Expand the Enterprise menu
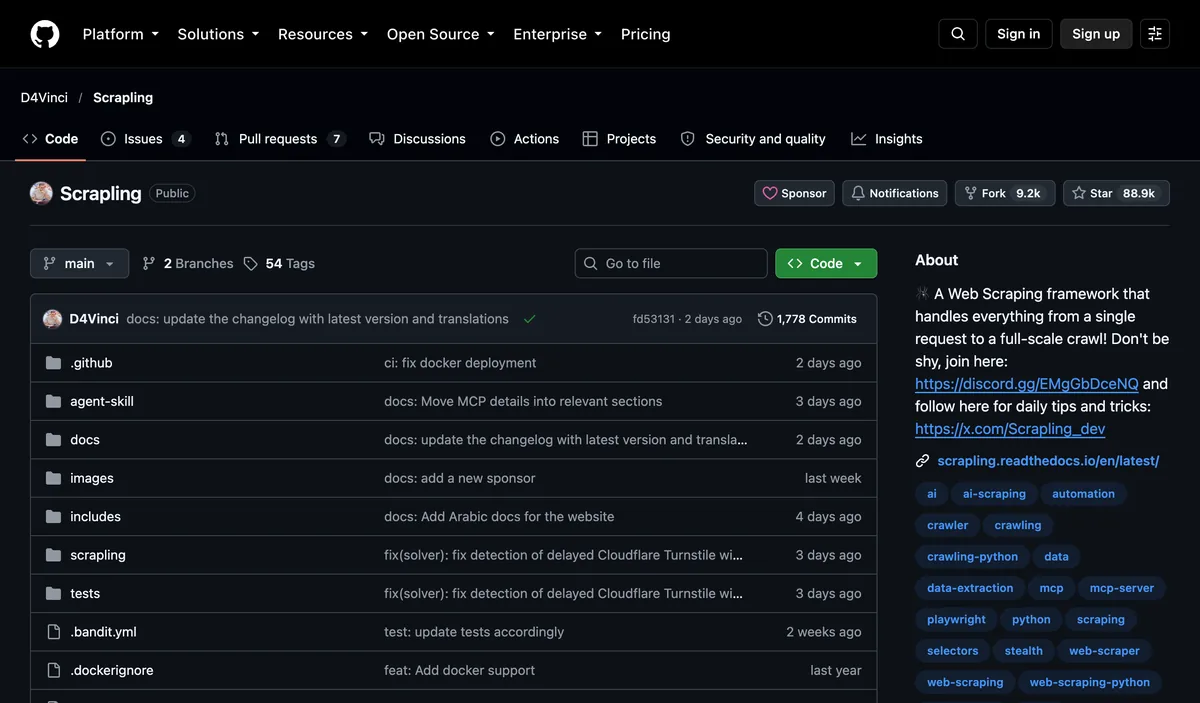1200x703 pixels. coord(558,34)
